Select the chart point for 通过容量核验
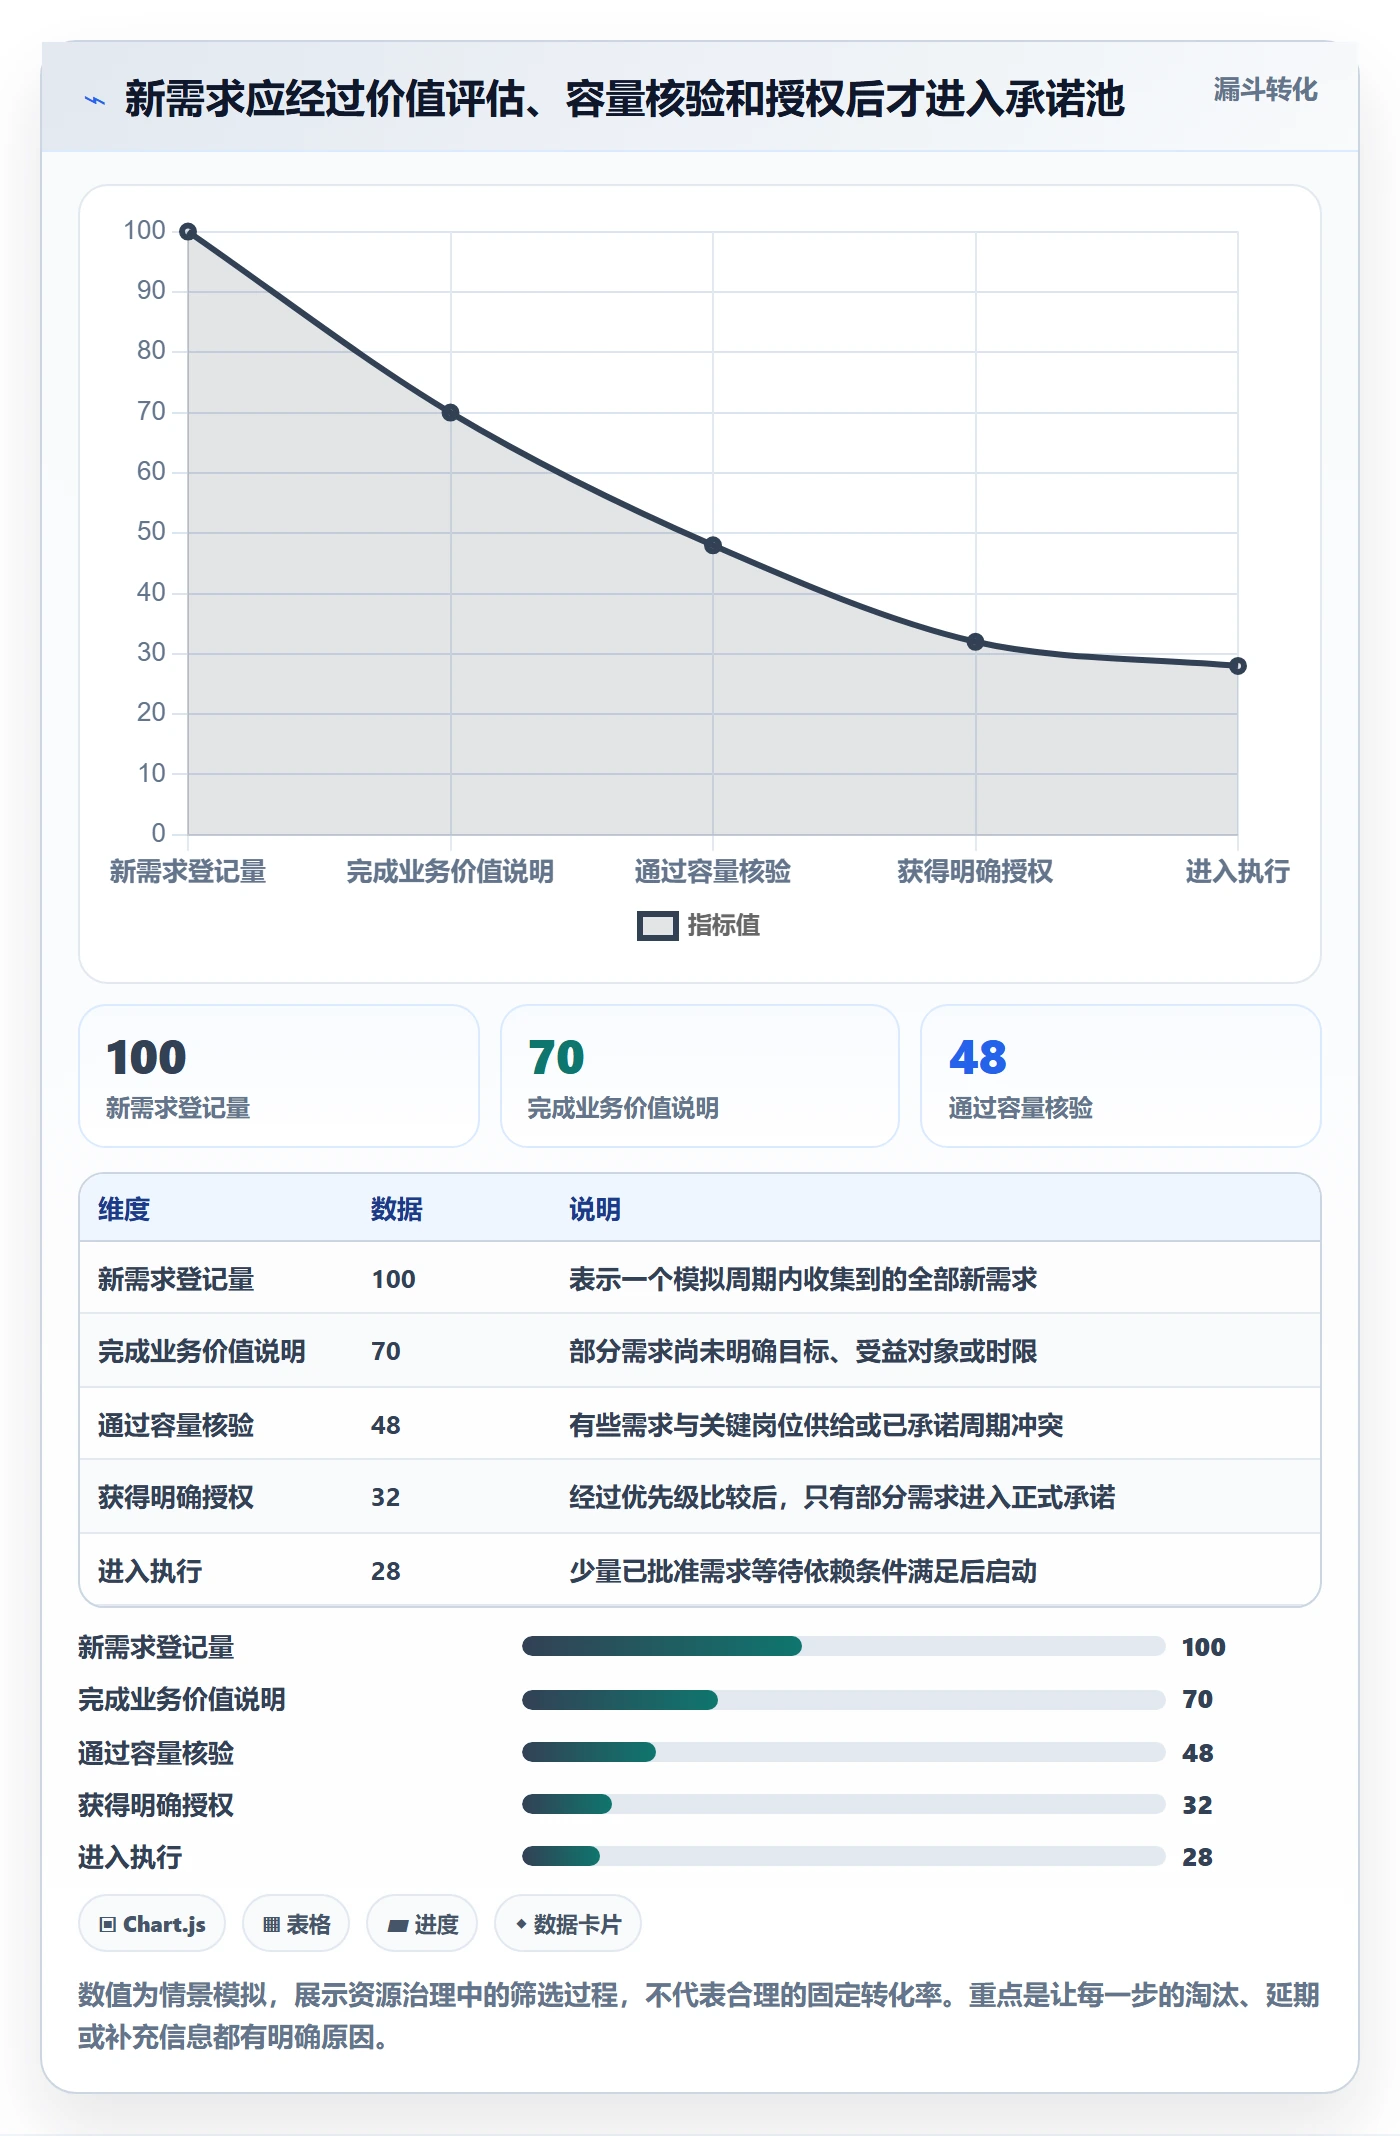Image resolution: width=1400 pixels, height=2136 pixels. coord(713,545)
